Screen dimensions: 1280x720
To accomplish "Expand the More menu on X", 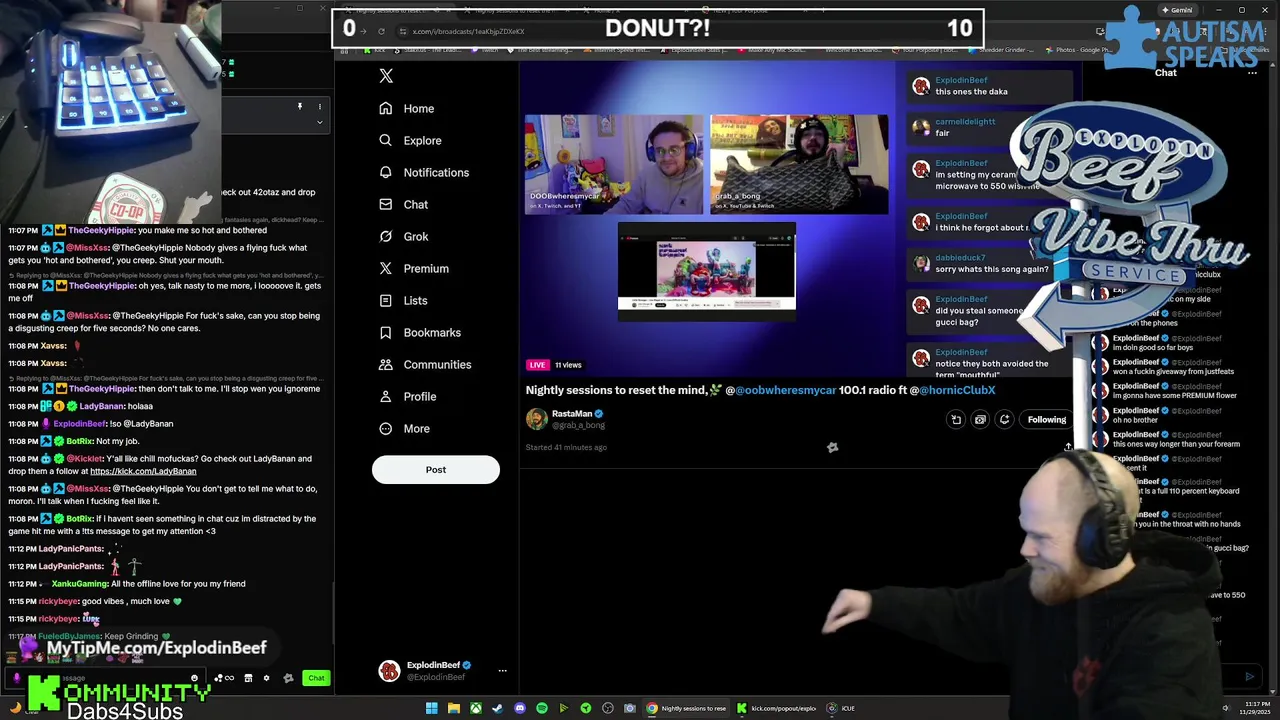I will 405,428.
